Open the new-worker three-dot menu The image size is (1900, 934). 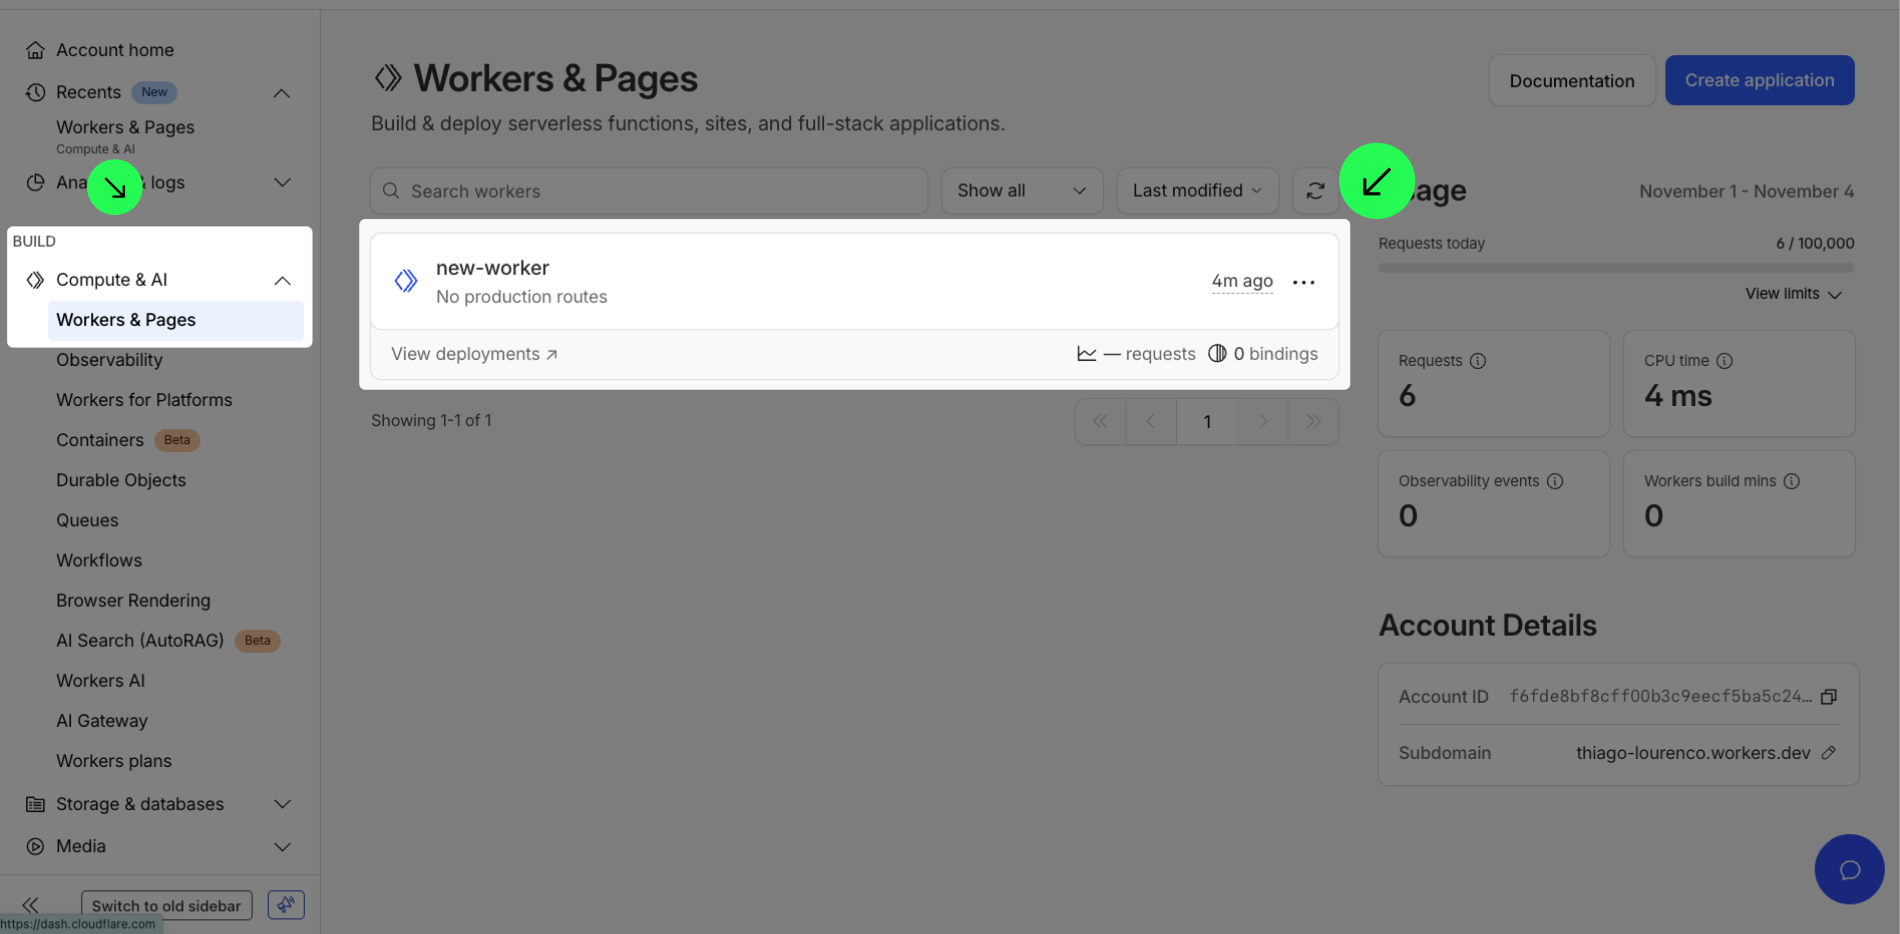[1303, 282]
